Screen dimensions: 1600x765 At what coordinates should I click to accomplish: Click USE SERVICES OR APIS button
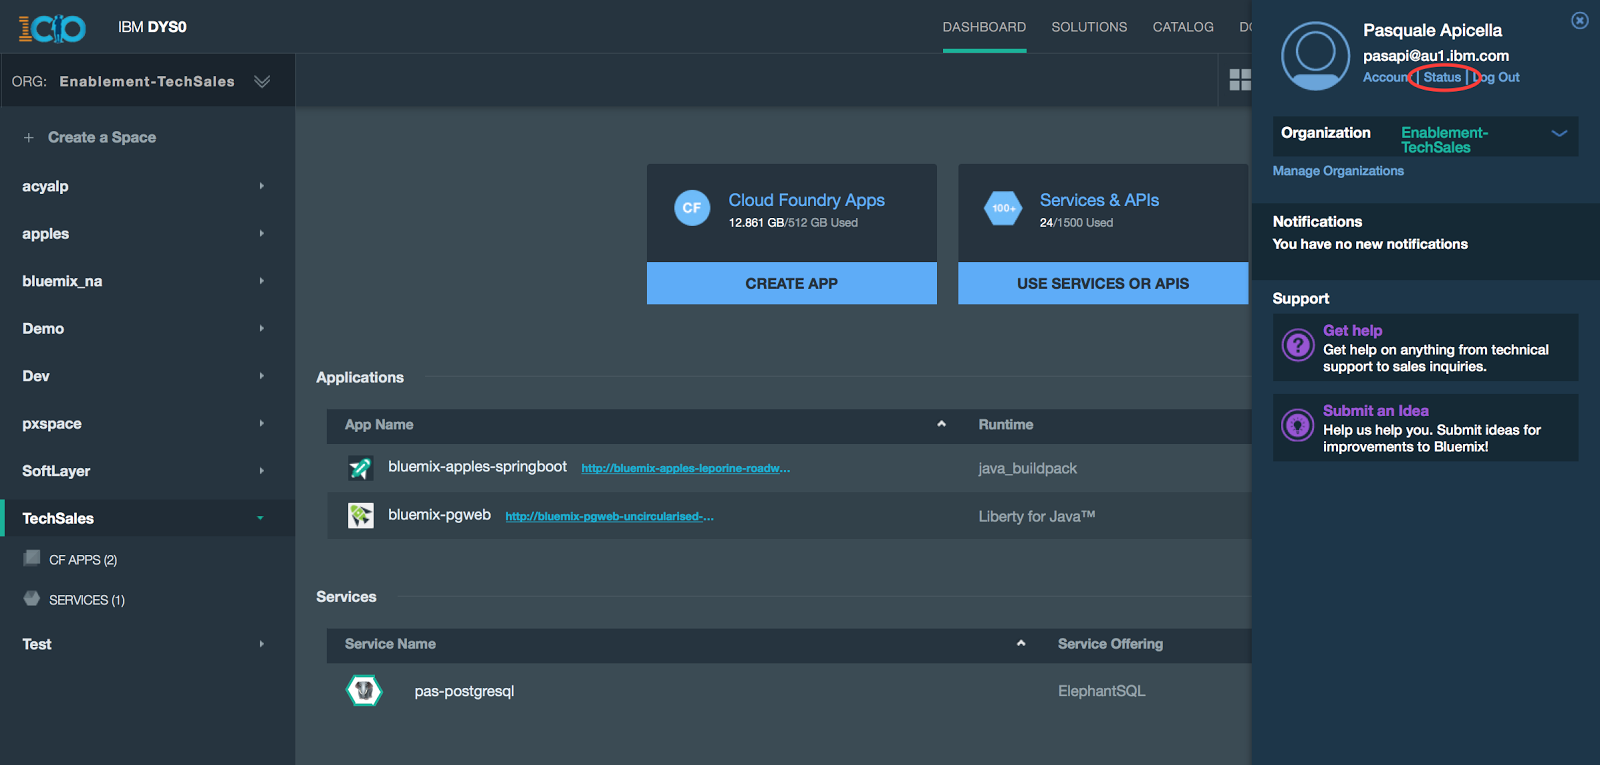(1103, 284)
